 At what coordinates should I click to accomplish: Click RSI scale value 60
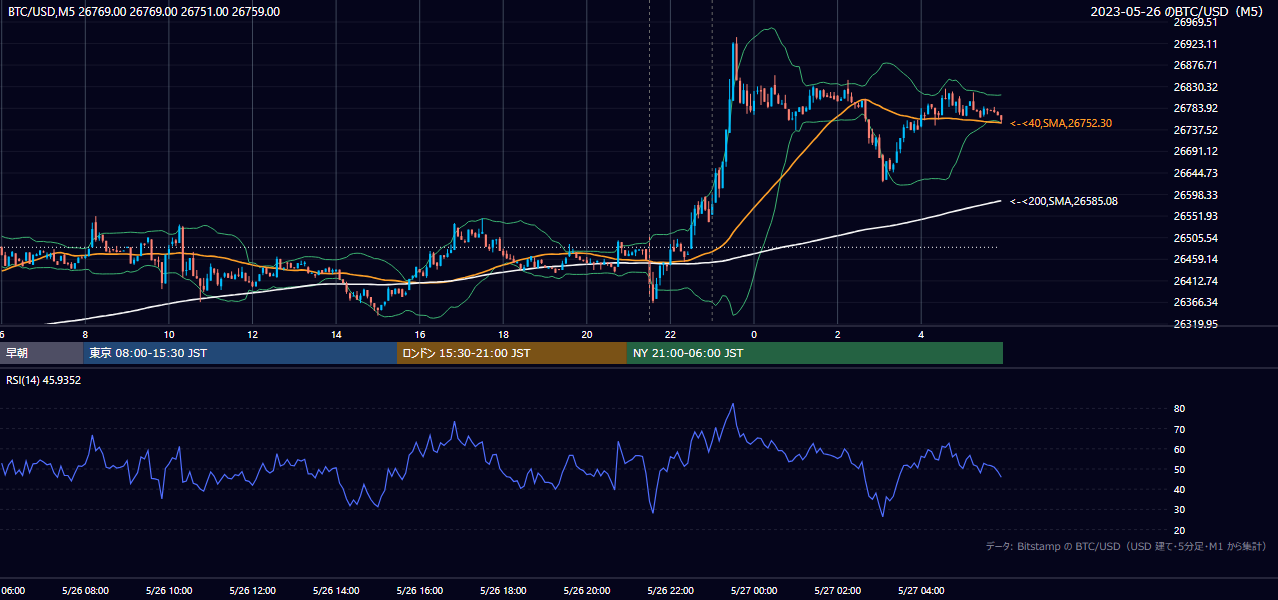click(1180, 449)
